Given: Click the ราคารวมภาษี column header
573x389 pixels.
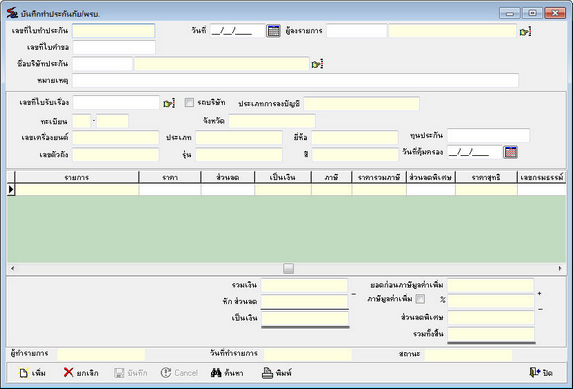Looking at the screenshot, I should (379, 177).
